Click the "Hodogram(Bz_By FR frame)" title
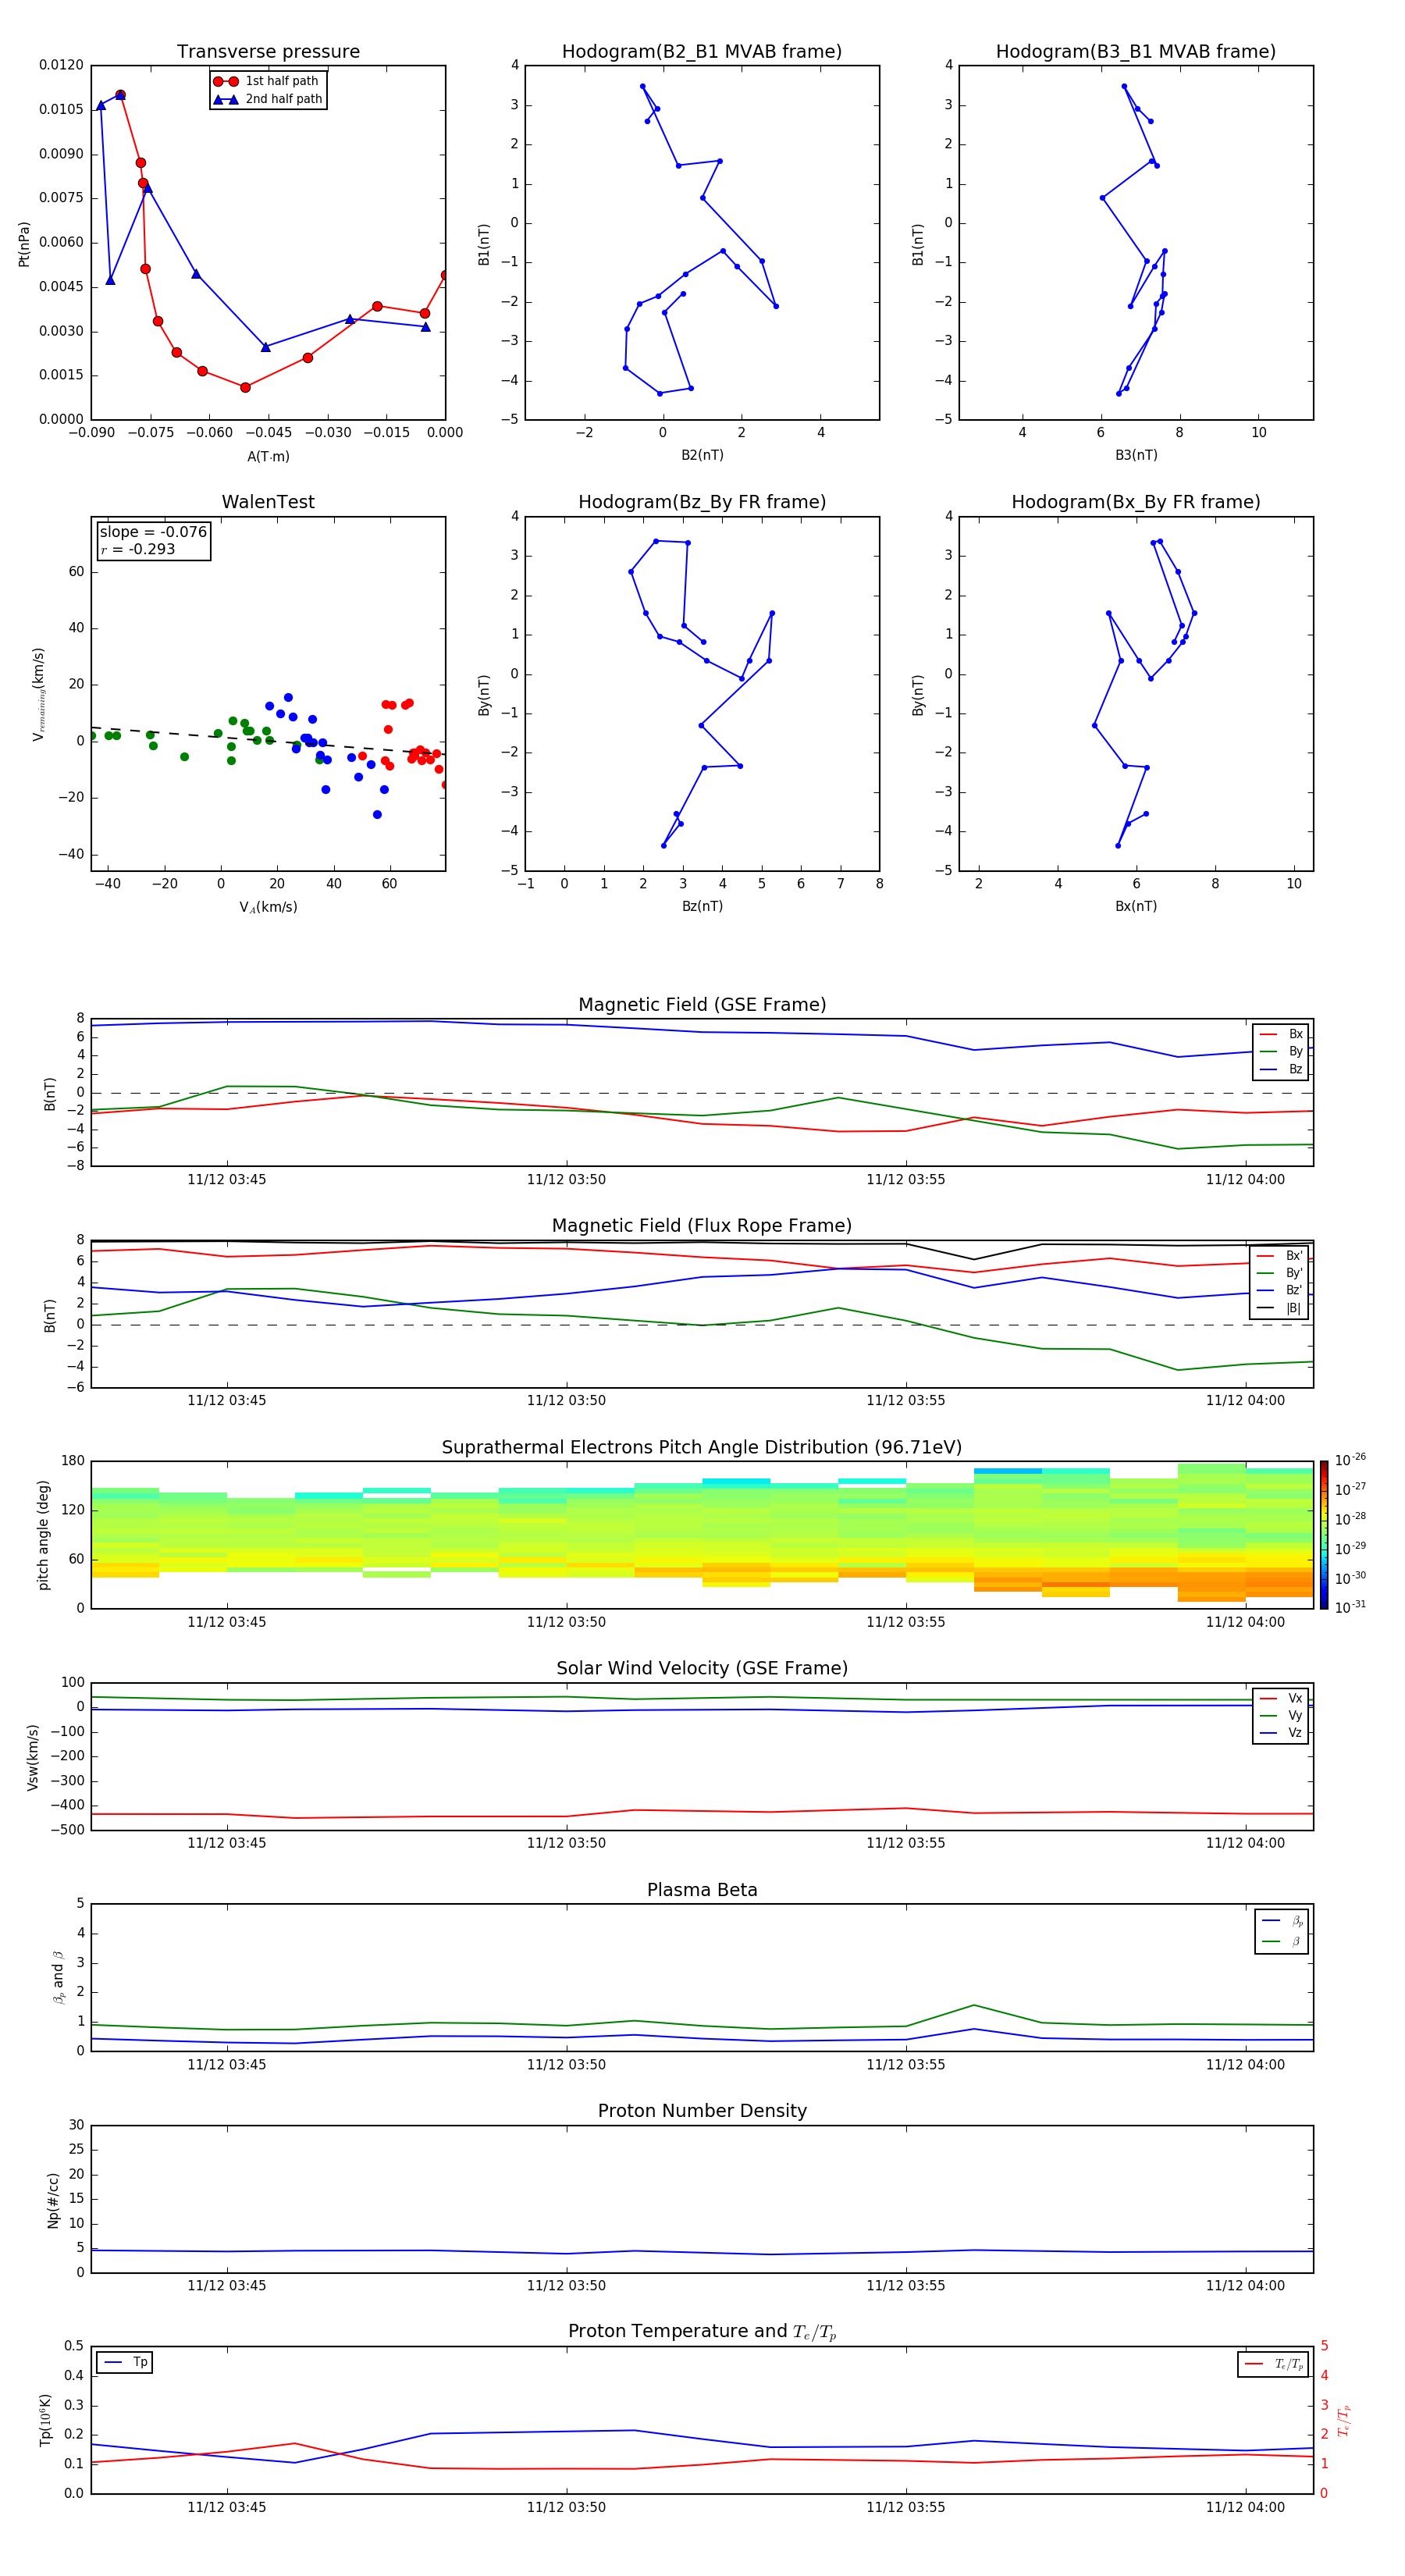The height and width of the screenshot is (2576, 1405). (x=702, y=502)
